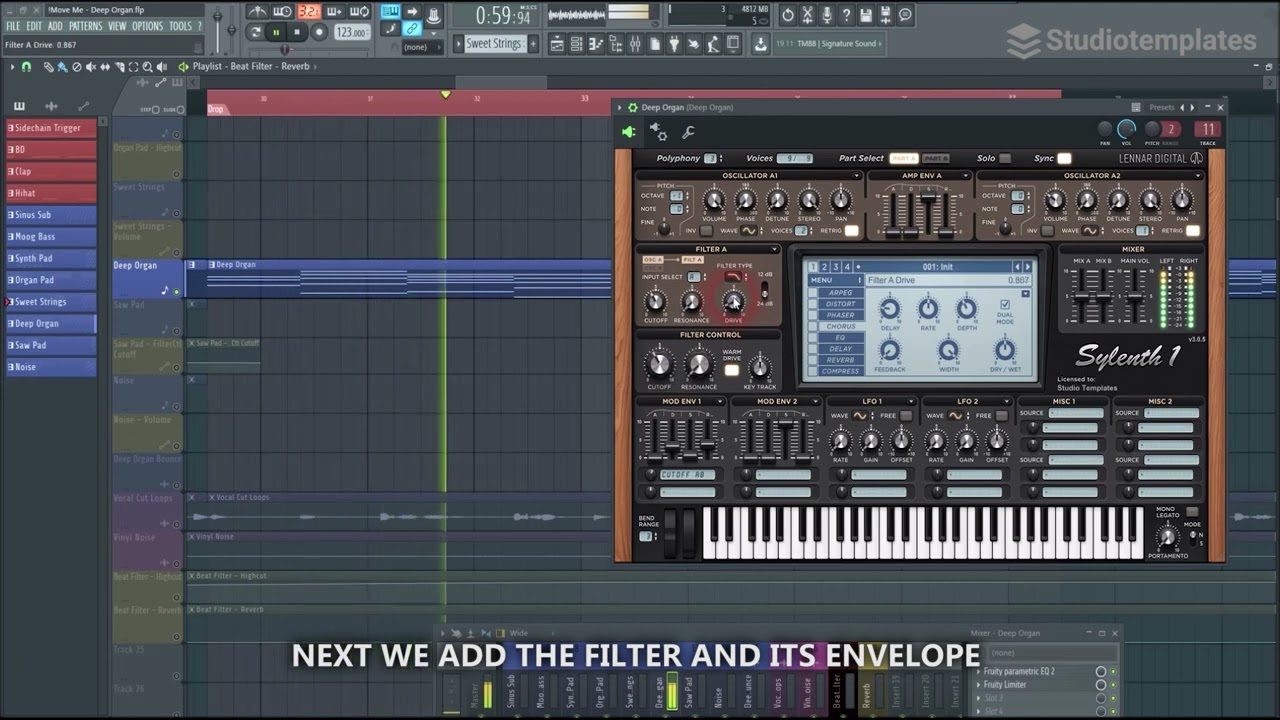
Task: Enable the PHASER effect checkbox
Action: [x=813, y=315]
